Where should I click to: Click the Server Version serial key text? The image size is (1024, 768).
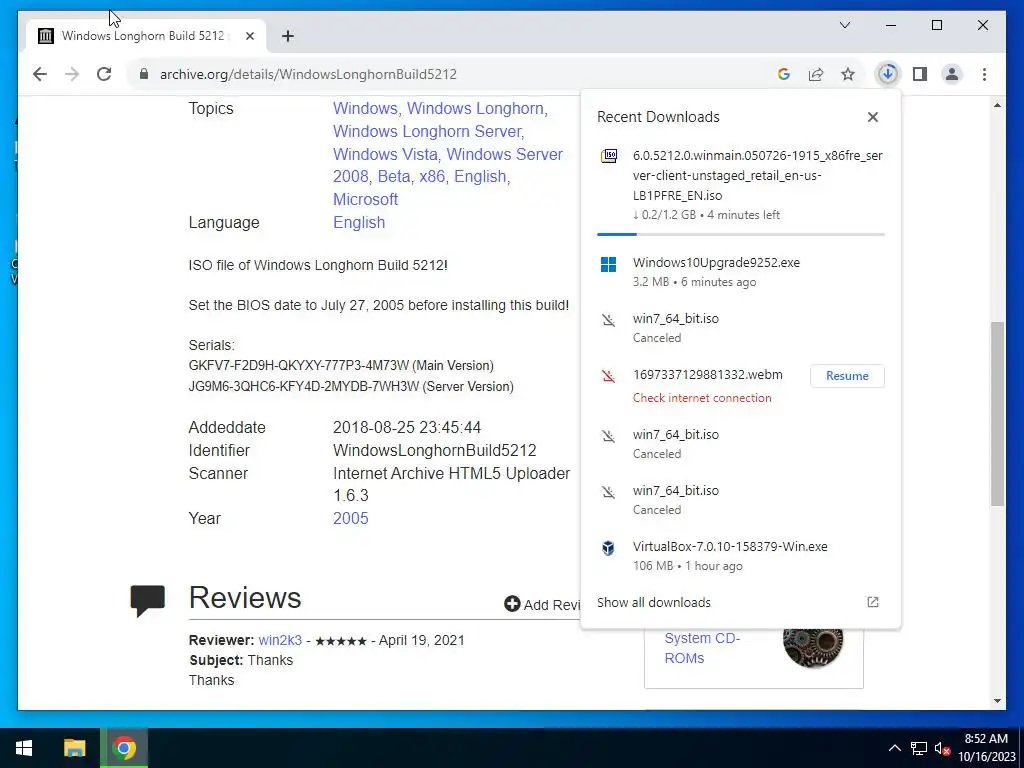[x=351, y=387]
